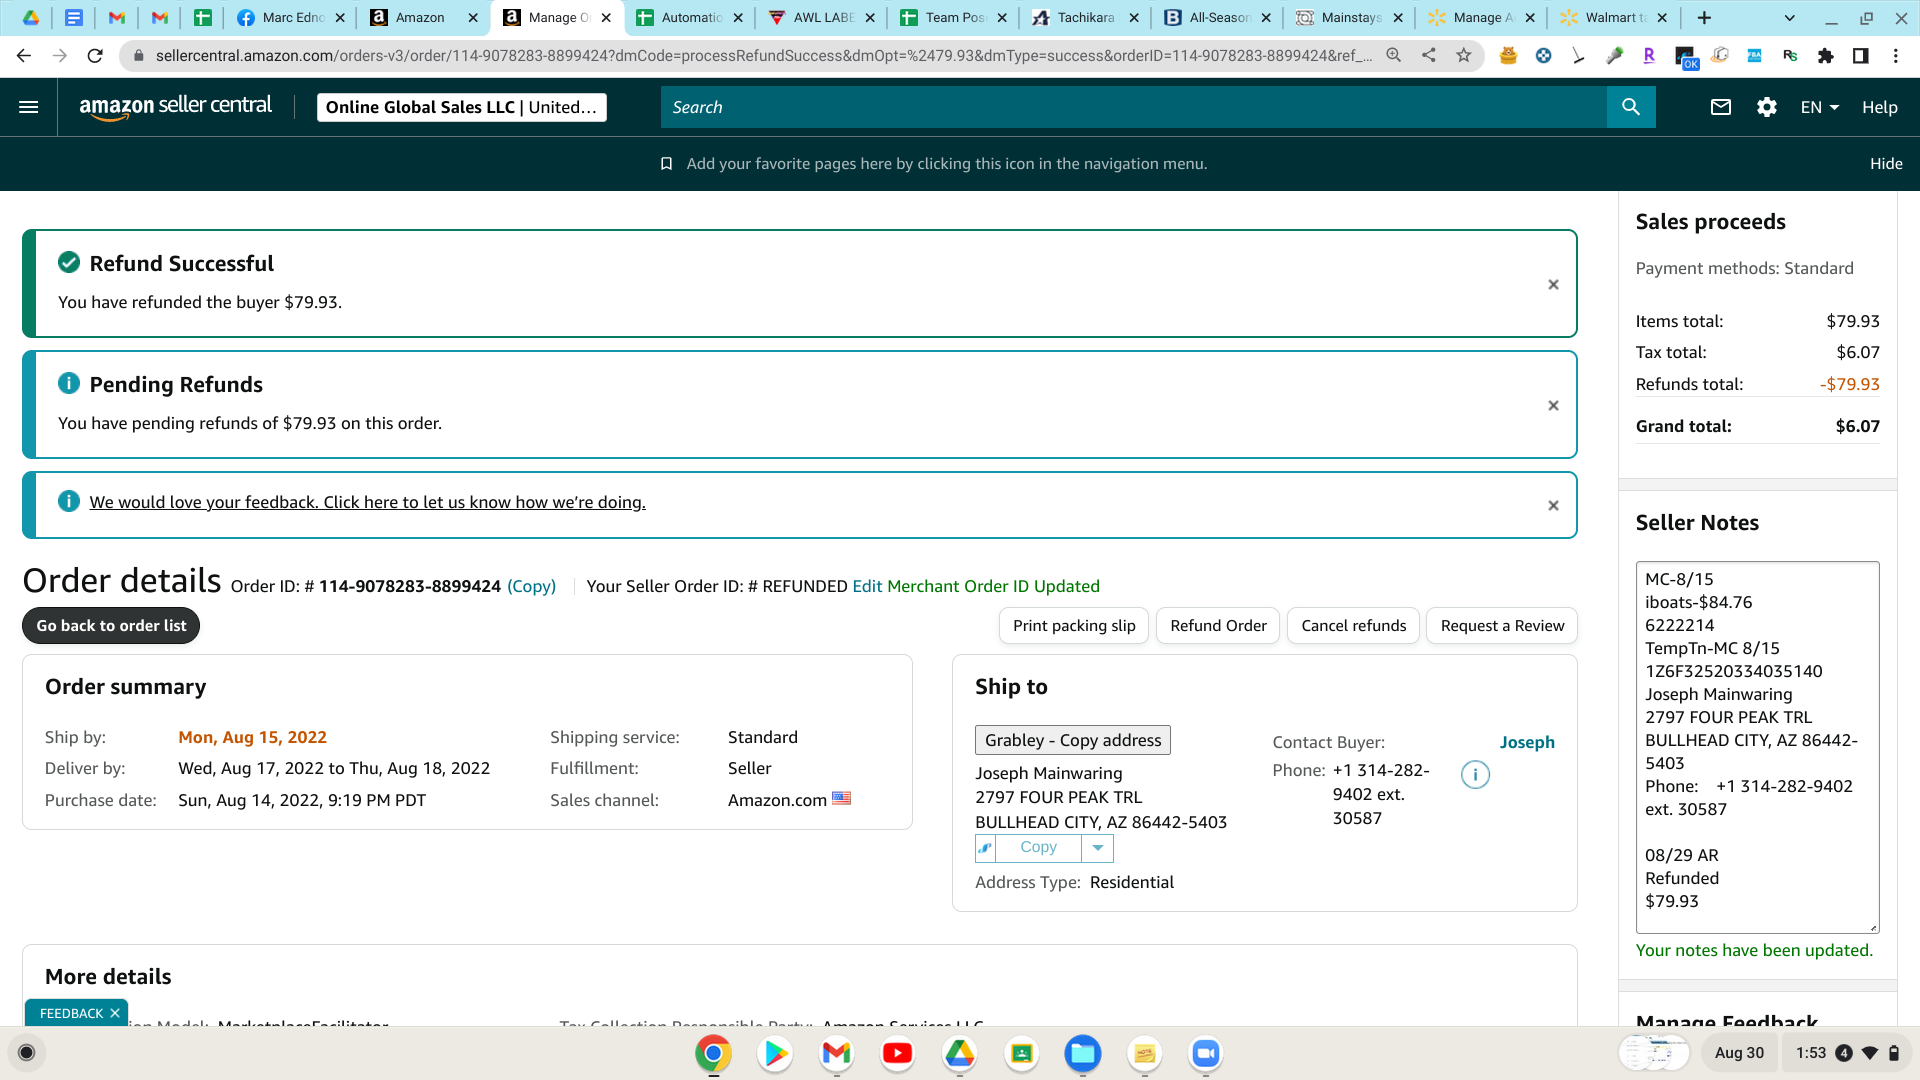The width and height of the screenshot is (1920, 1080).
Task: Open Play Store from the shelf
Action: tap(775, 1053)
